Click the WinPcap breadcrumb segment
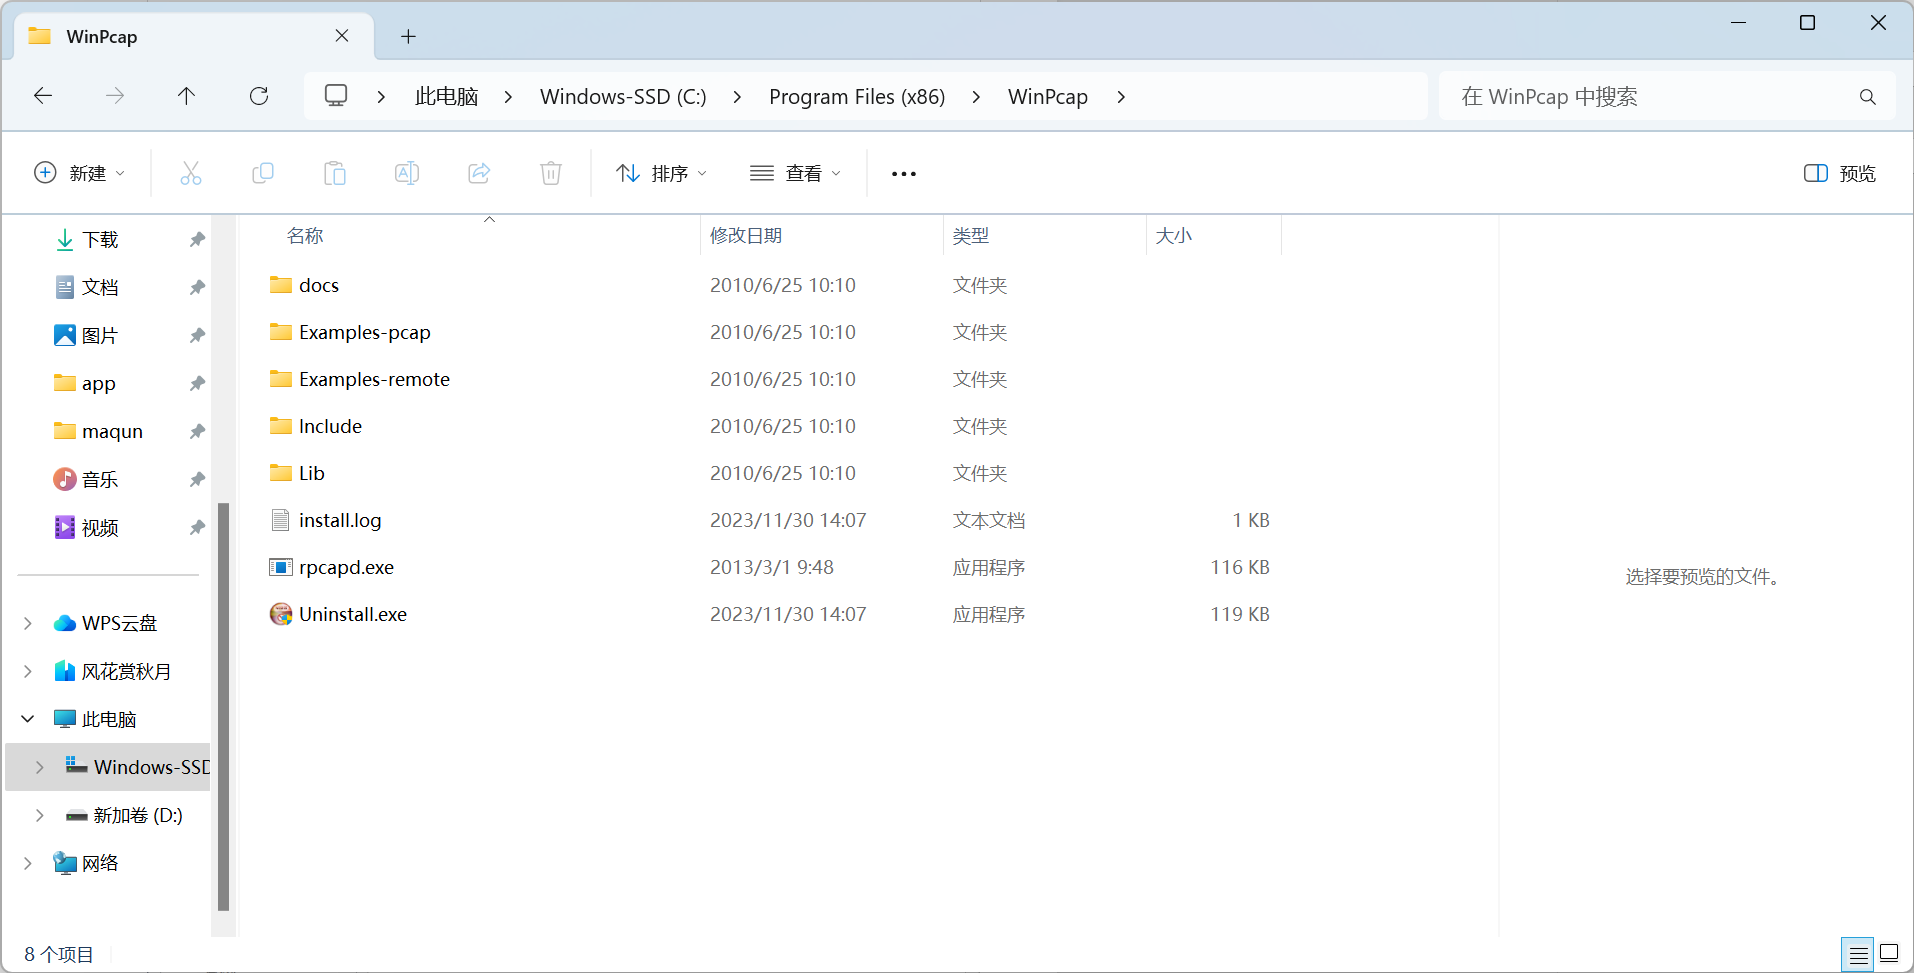1914x973 pixels. (1048, 96)
